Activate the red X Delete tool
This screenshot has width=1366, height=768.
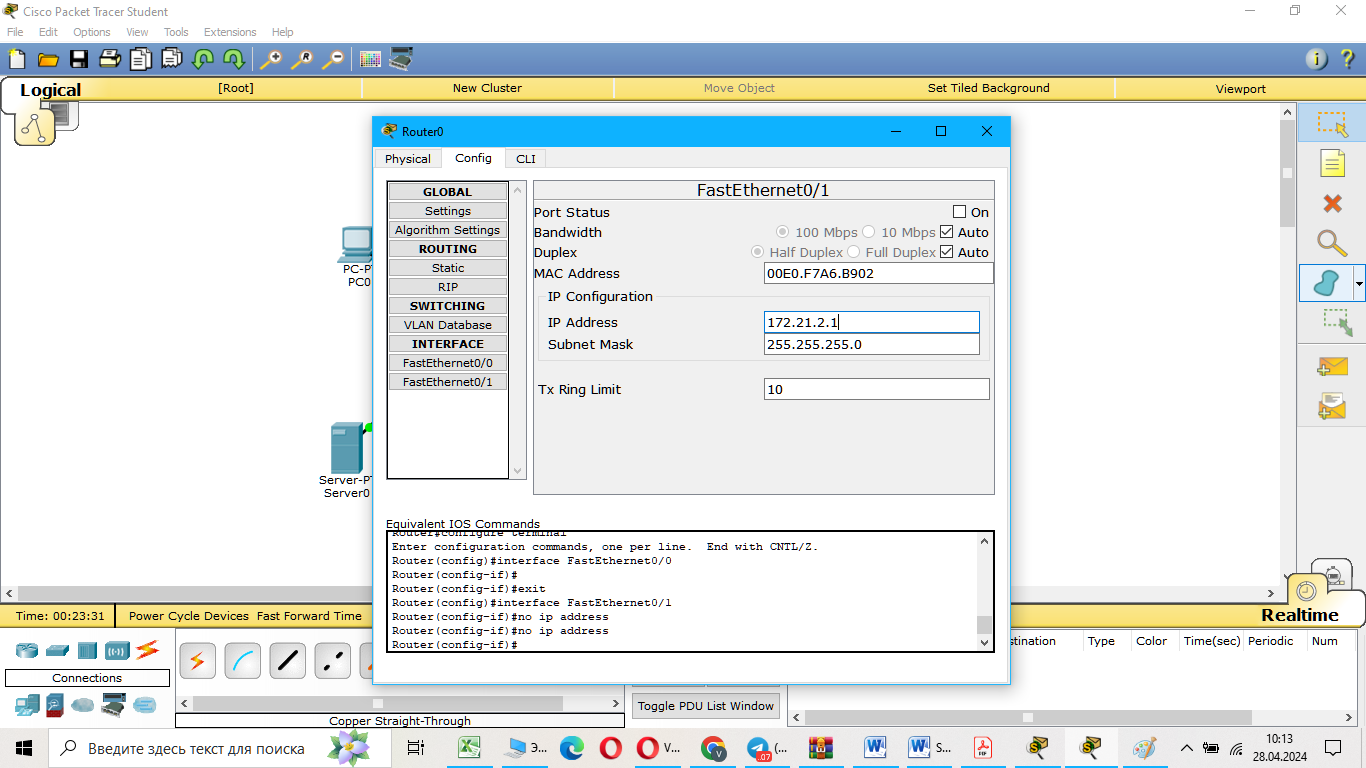coord(1332,203)
